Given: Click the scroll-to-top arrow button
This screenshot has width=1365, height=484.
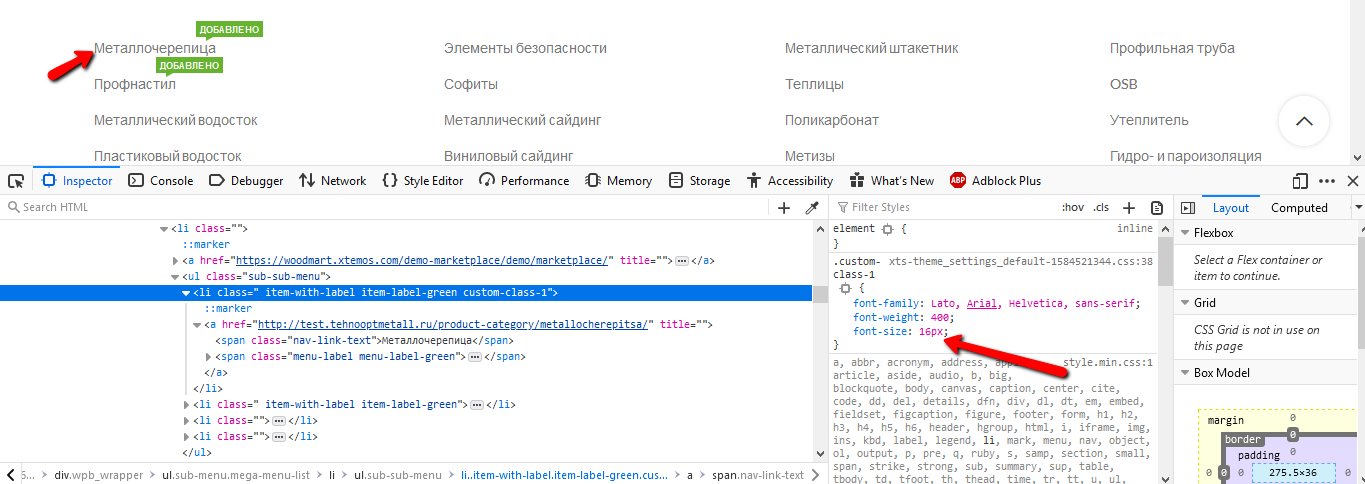Looking at the screenshot, I should coord(1304,122).
